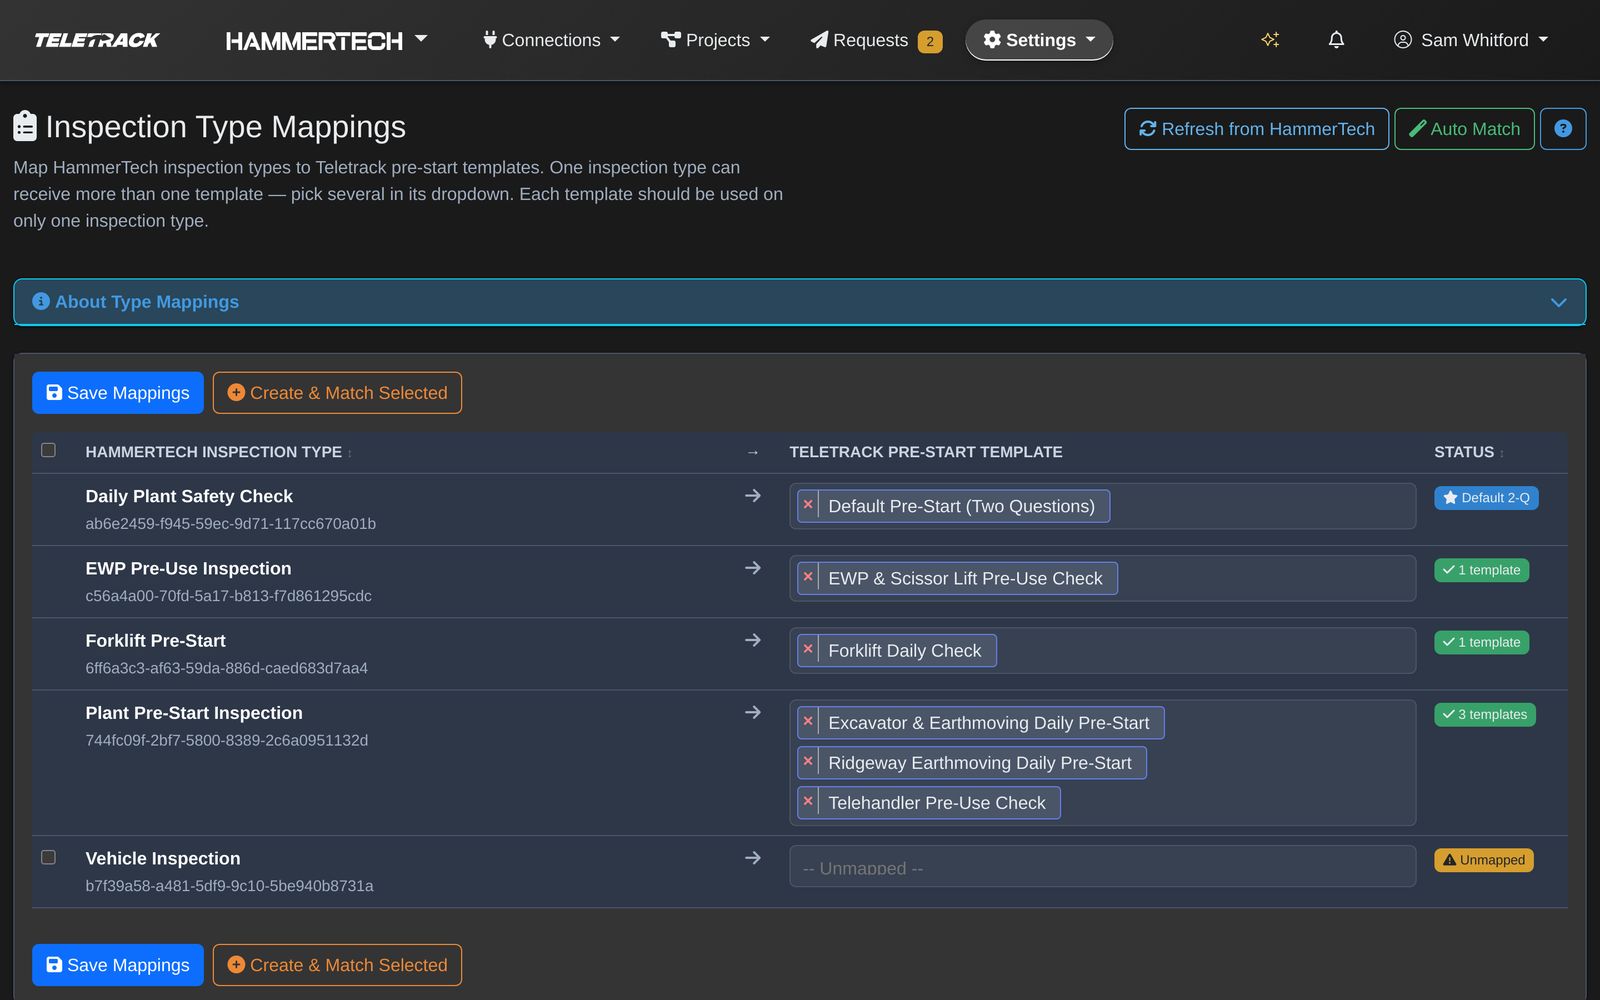Click the Daily Plant Safety Check template field
The height and width of the screenshot is (1000, 1600).
[1102, 506]
